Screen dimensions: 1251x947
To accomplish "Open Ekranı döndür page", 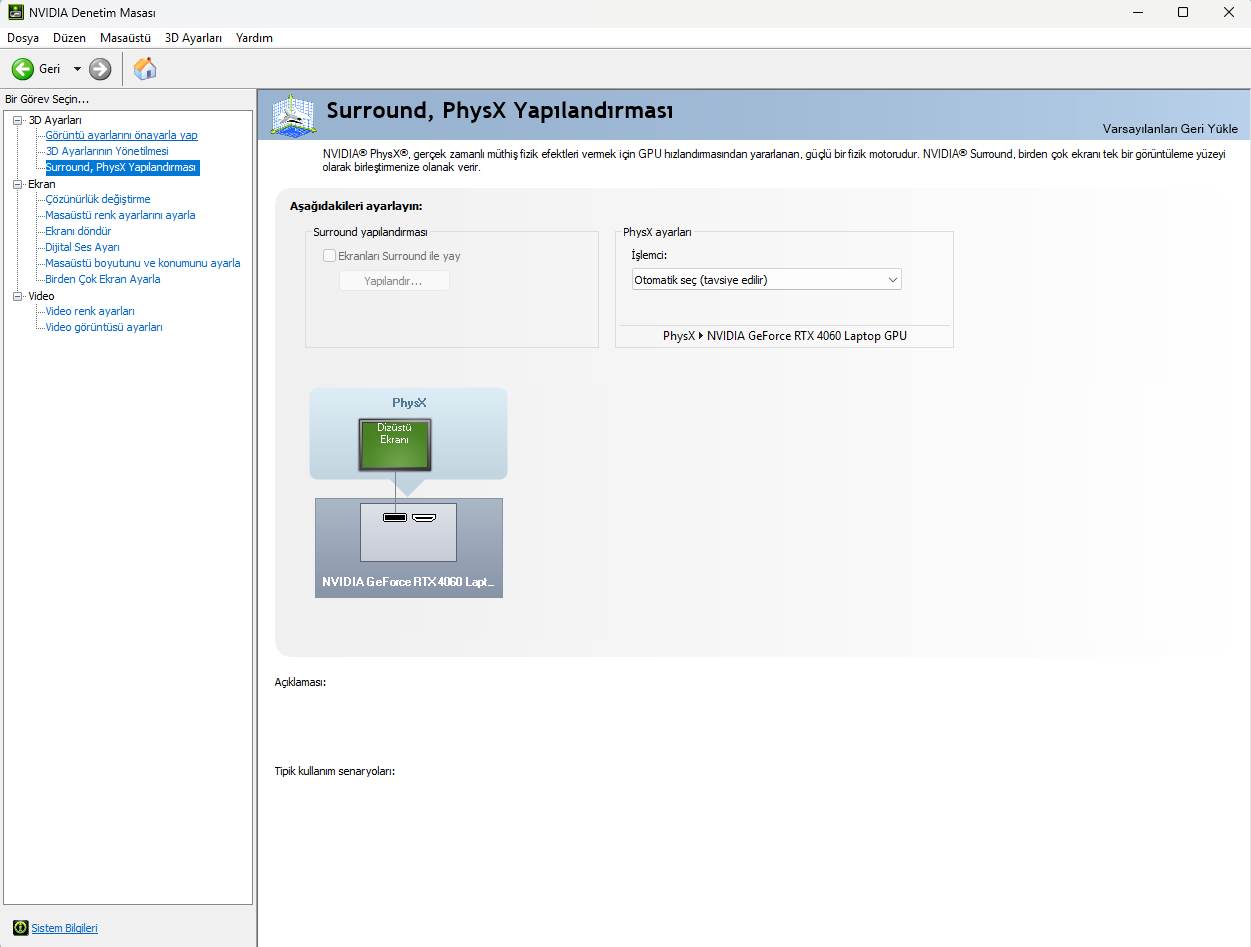I will pyautogui.click(x=78, y=231).
